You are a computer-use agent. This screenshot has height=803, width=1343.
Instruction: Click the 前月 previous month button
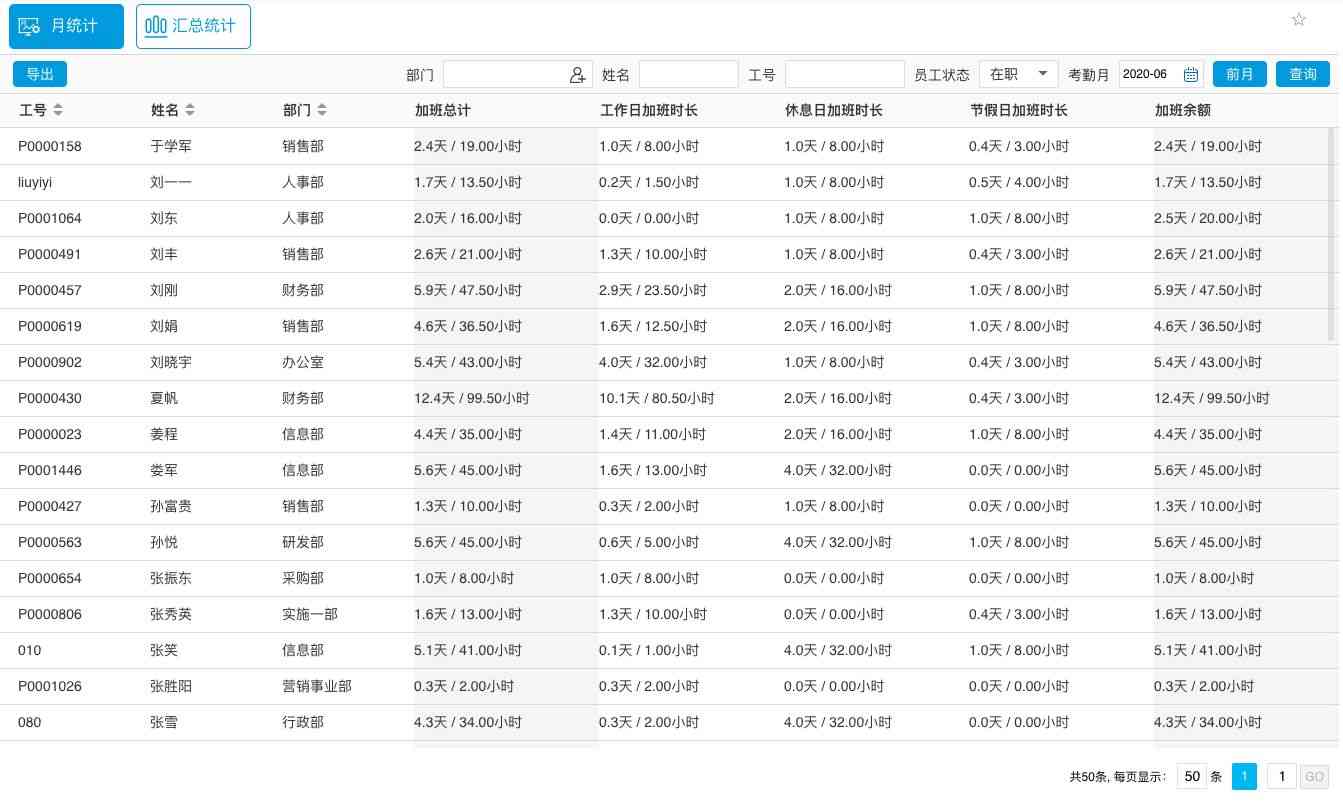pos(1239,74)
